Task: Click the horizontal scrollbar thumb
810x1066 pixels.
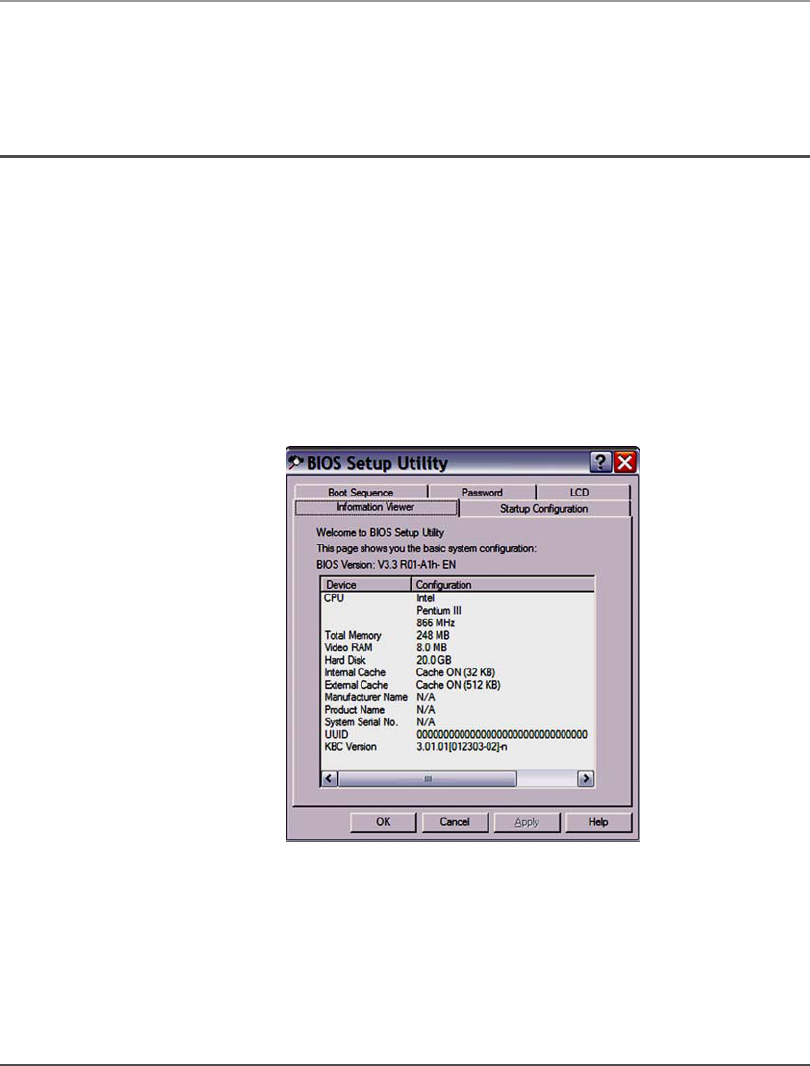Action: 427,778
